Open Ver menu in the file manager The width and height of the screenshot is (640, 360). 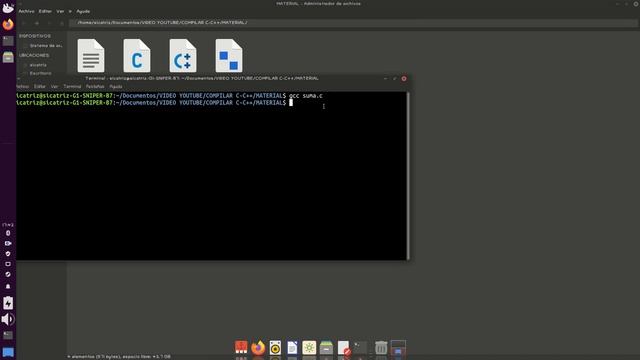coord(60,11)
